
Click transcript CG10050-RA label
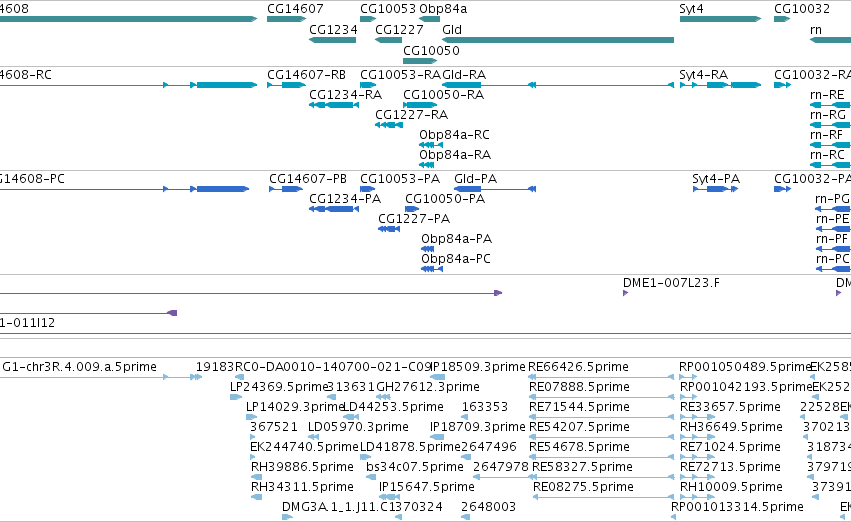pyautogui.click(x=443, y=94)
